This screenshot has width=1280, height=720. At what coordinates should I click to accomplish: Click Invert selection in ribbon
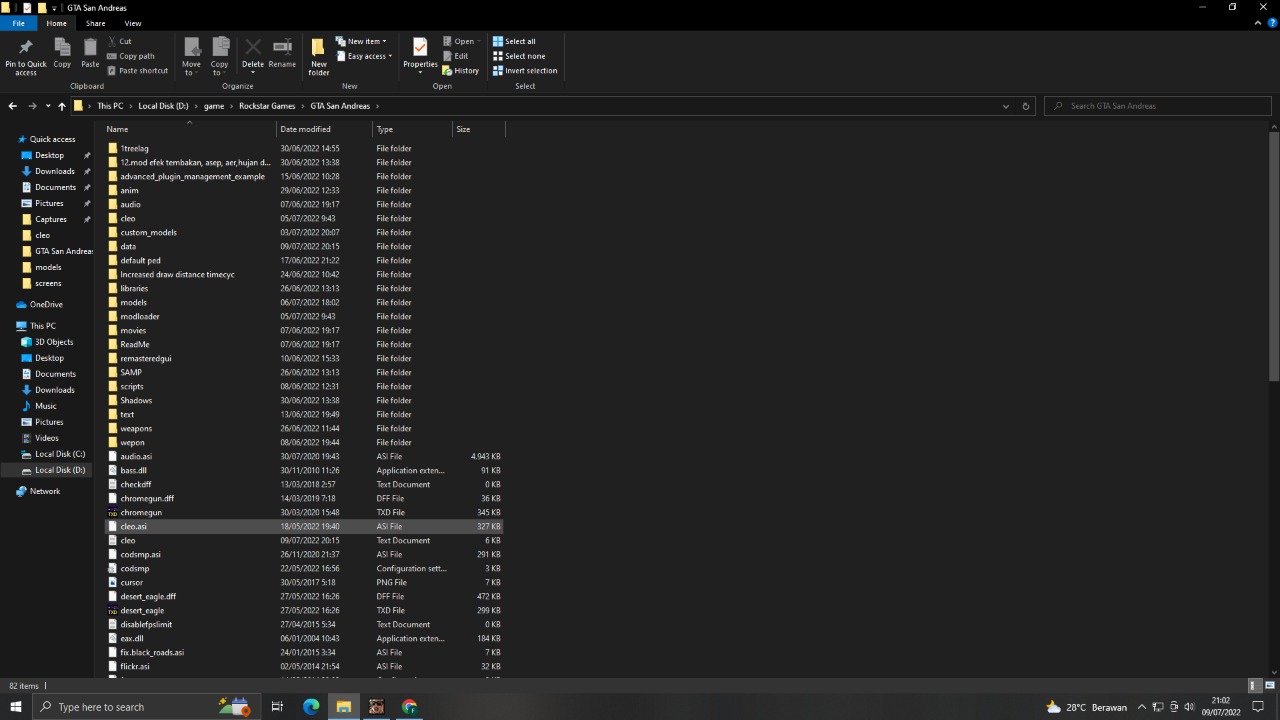click(x=525, y=70)
